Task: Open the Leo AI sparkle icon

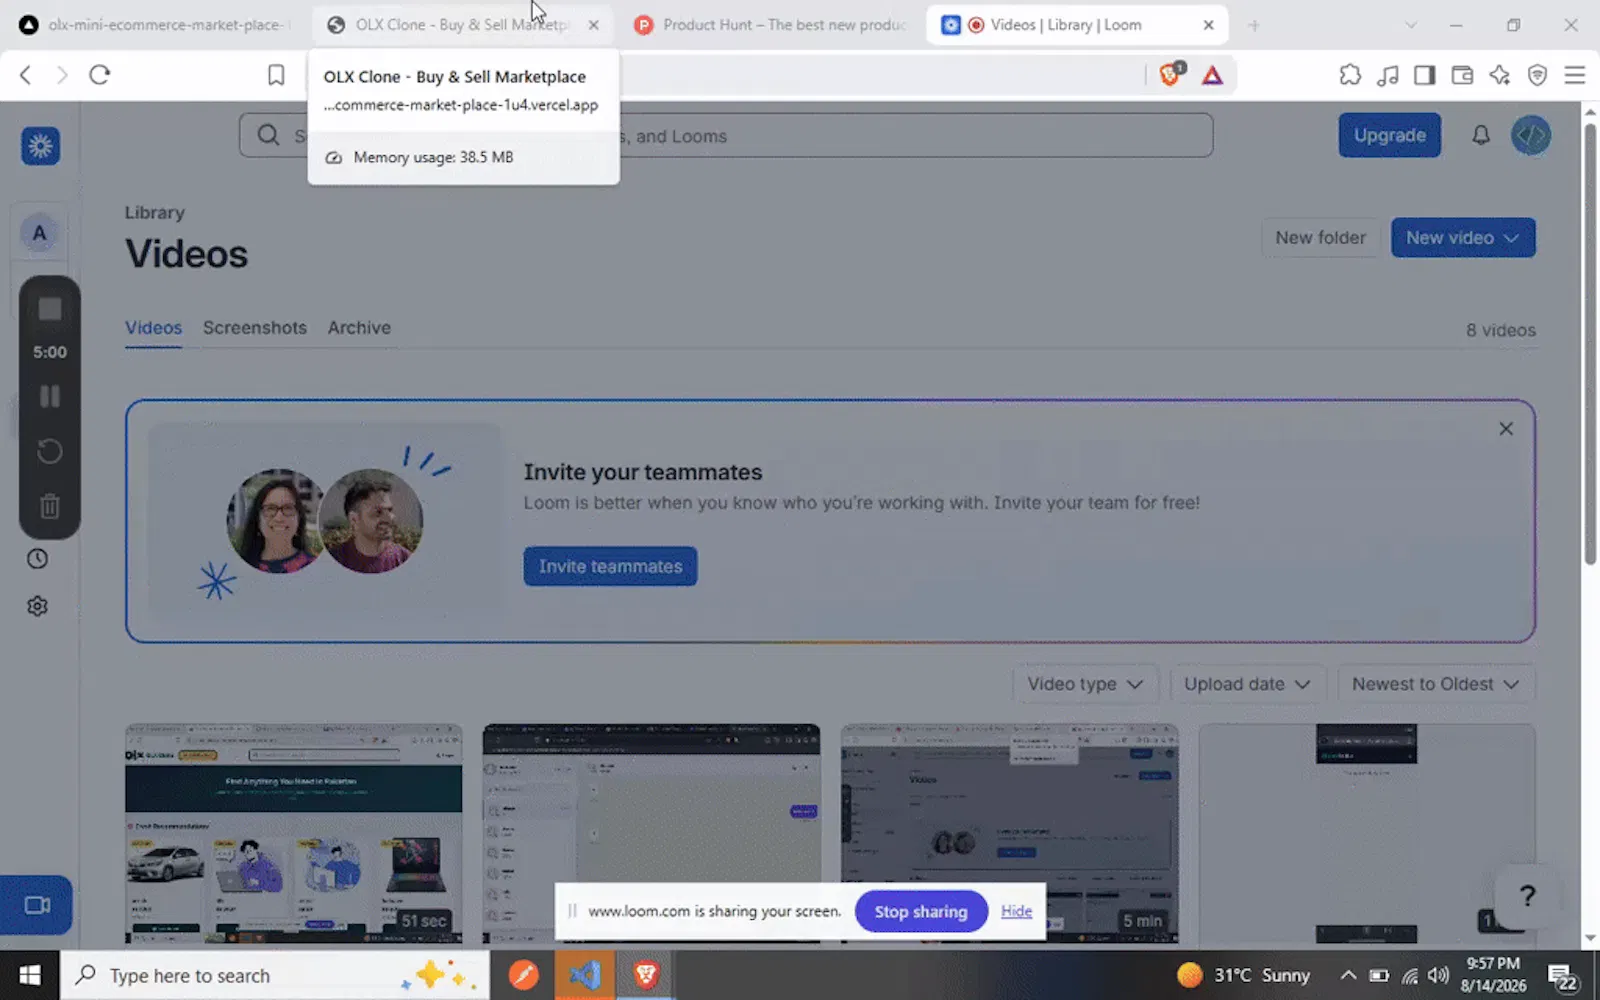Action: pyautogui.click(x=1500, y=75)
